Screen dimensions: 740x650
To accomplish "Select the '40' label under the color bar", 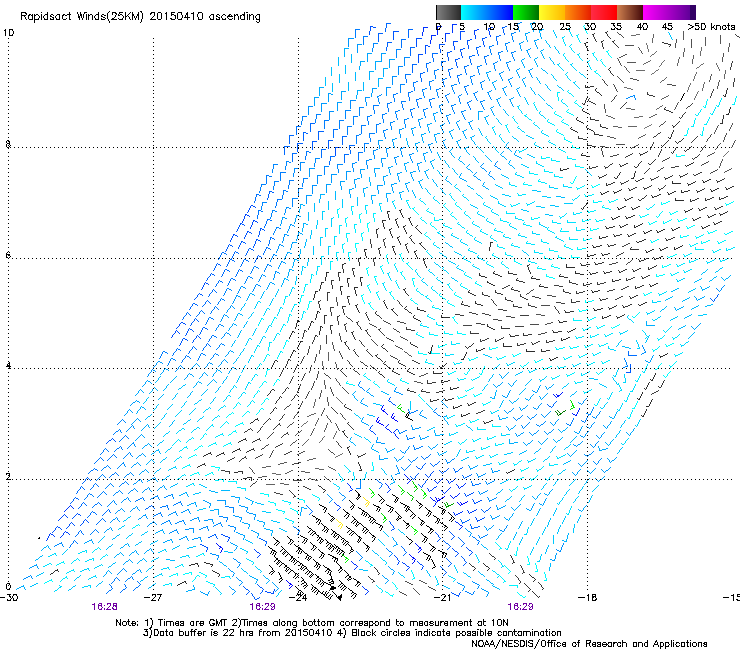I will 642,27.
